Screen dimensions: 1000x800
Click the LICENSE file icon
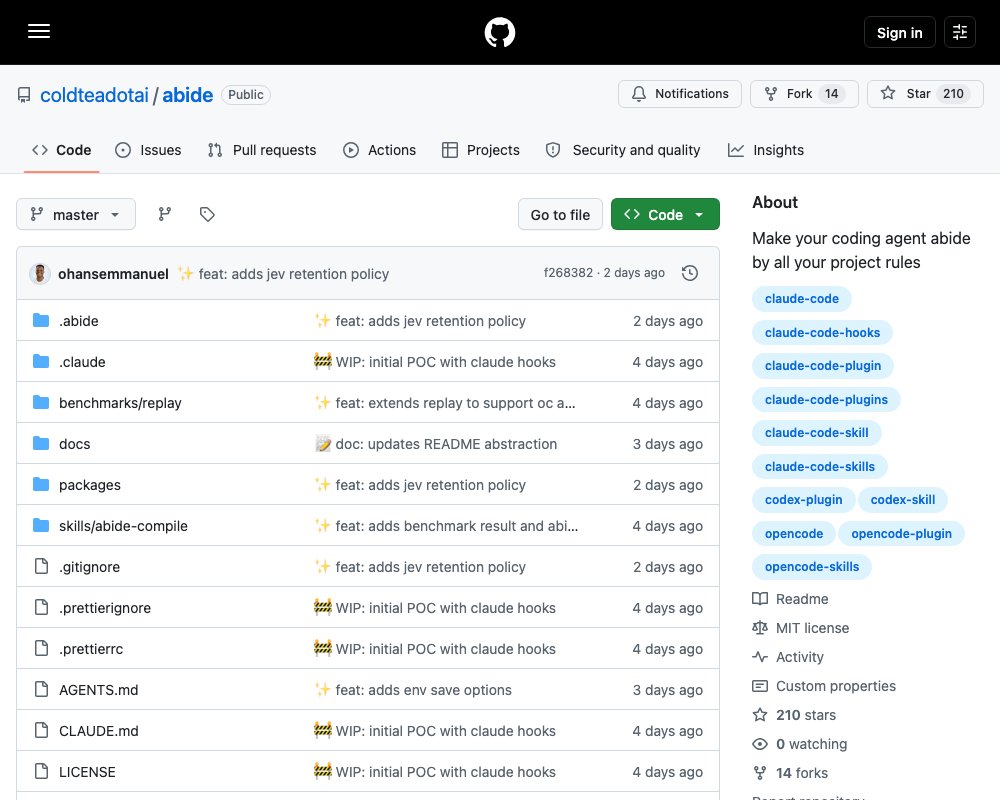tap(41, 771)
